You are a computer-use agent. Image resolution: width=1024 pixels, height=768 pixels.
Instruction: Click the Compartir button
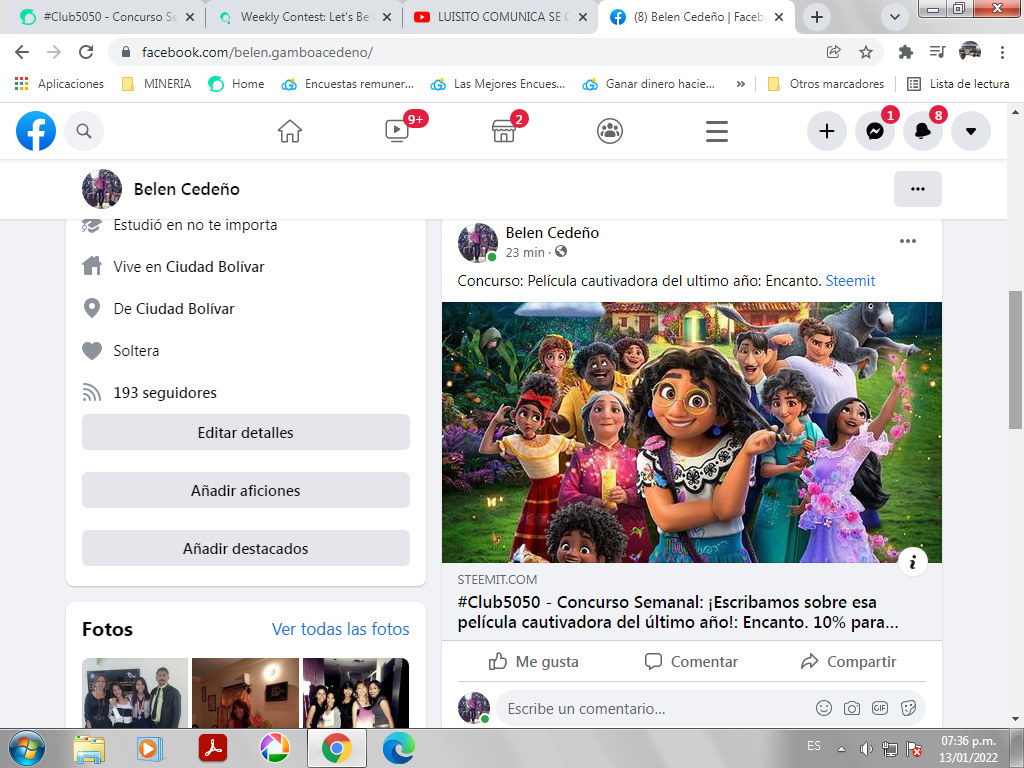pos(848,662)
